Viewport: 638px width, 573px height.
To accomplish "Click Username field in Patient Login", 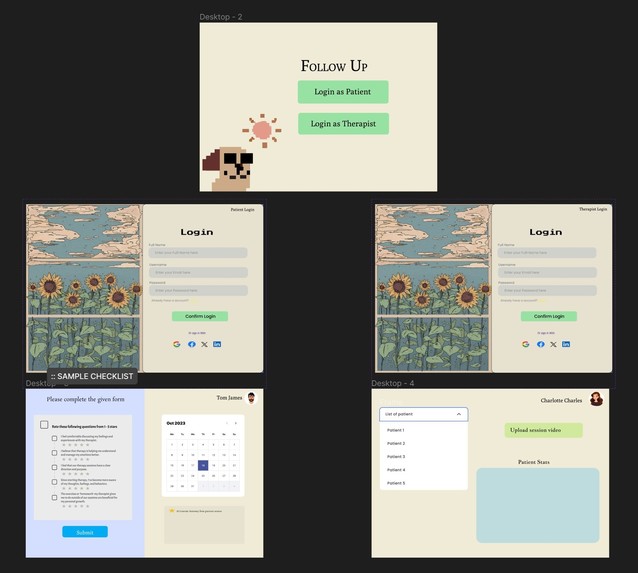I will [x=198, y=272].
